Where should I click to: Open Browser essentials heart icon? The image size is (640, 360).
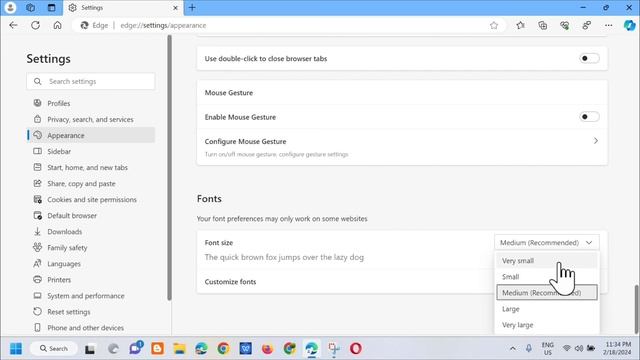pos(564,25)
